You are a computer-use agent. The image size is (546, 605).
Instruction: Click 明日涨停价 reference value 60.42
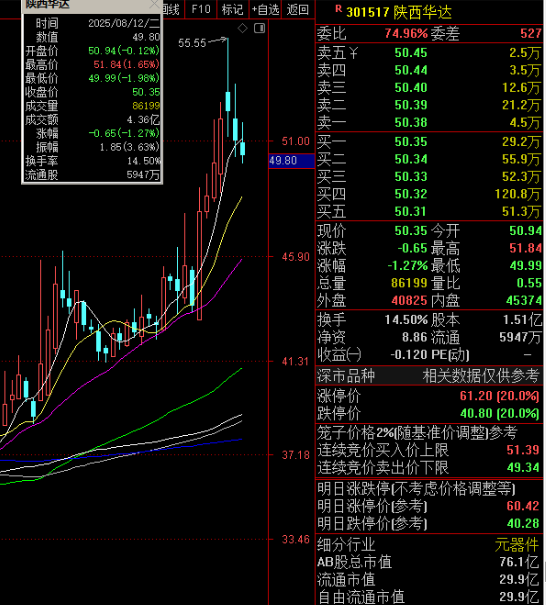(x=523, y=506)
